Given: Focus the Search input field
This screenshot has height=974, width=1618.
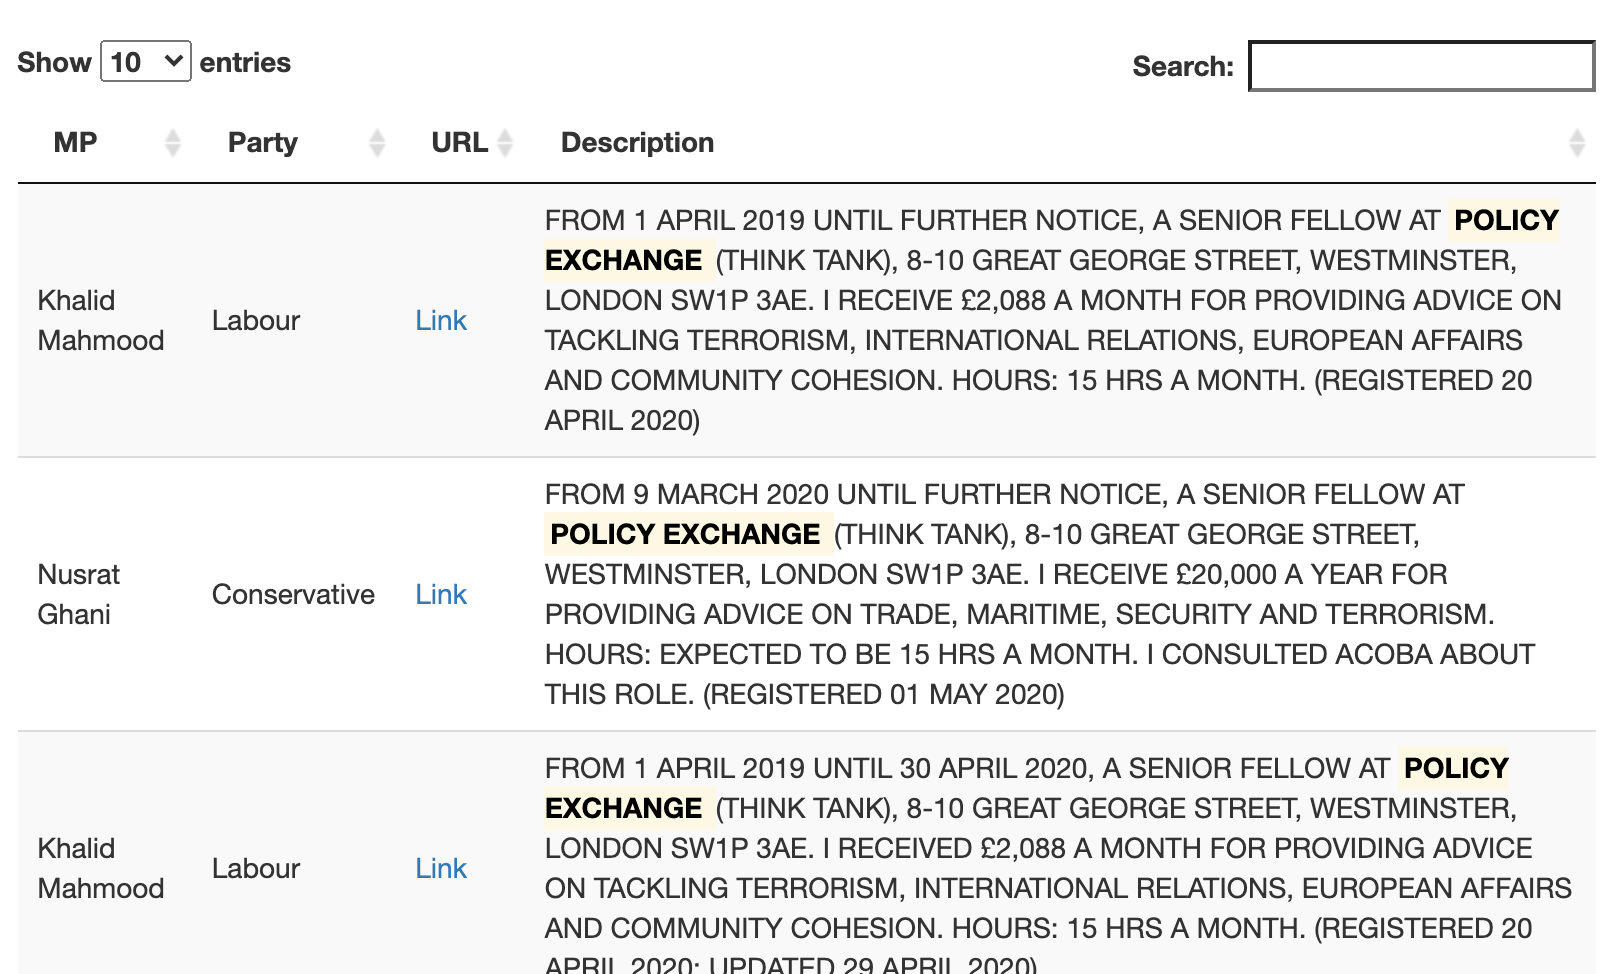Looking at the screenshot, I should pyautogui.click(x=1421, y=66).
